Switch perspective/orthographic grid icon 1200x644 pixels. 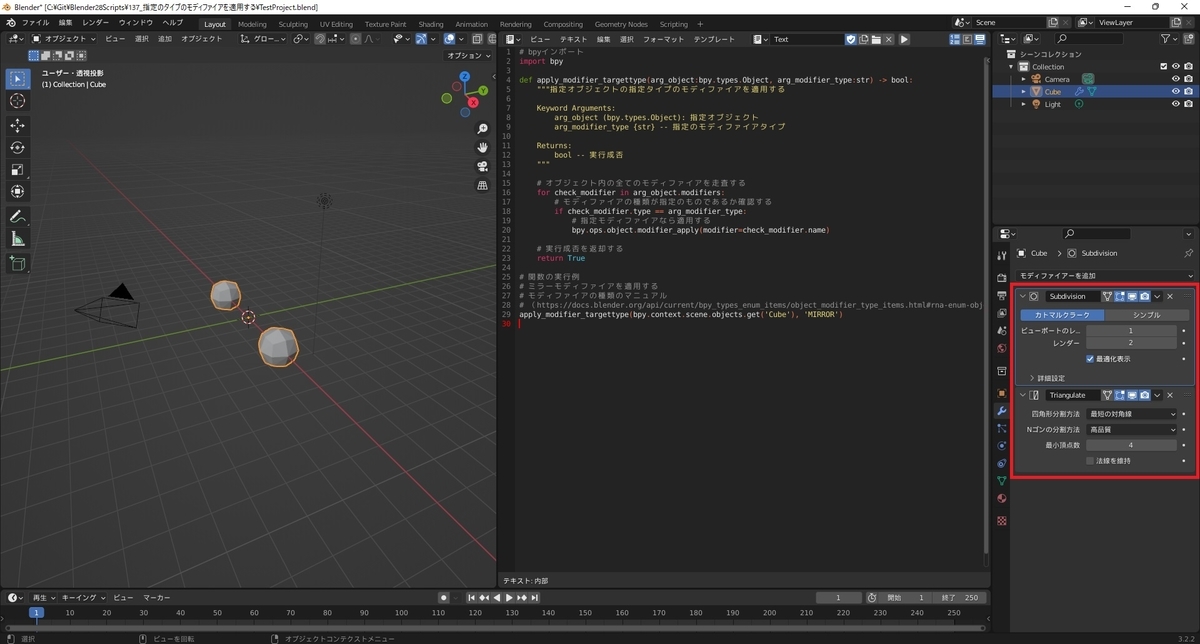click(x=483, y=185)
